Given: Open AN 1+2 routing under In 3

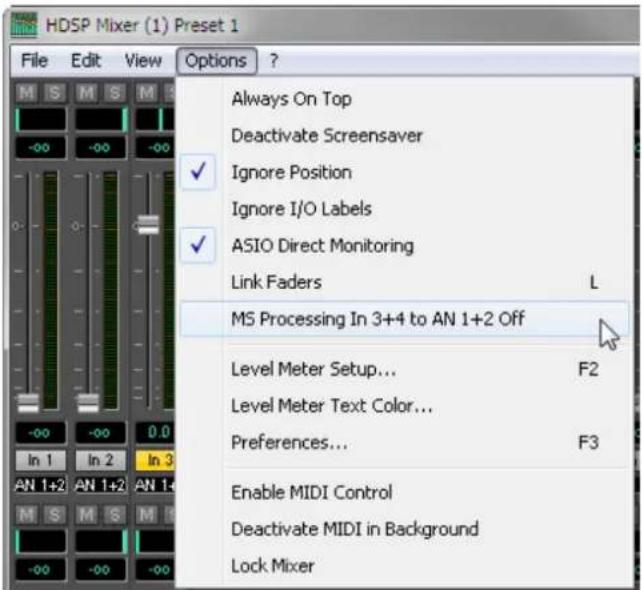Looking at the screenshot, I should (155, 486).
